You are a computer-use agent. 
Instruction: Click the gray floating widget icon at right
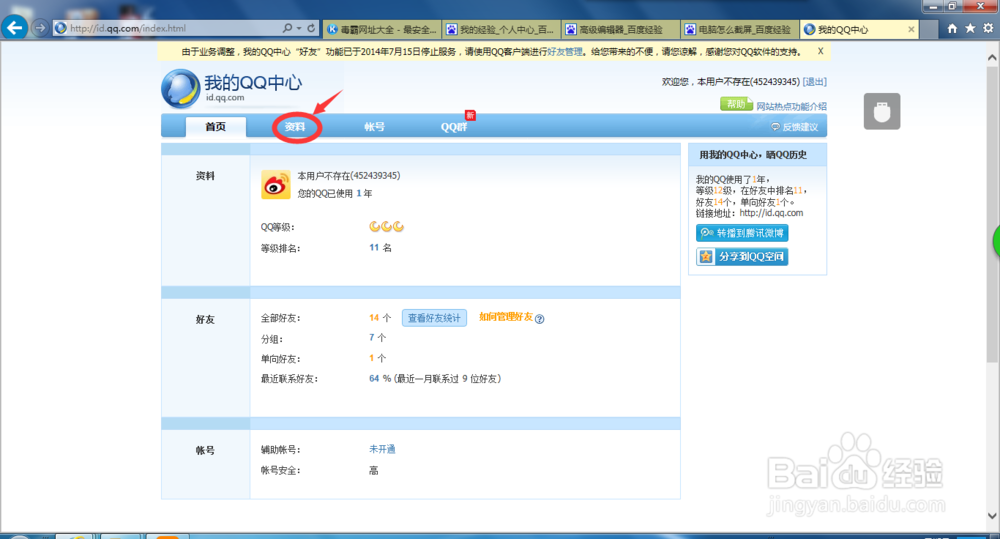882,112
